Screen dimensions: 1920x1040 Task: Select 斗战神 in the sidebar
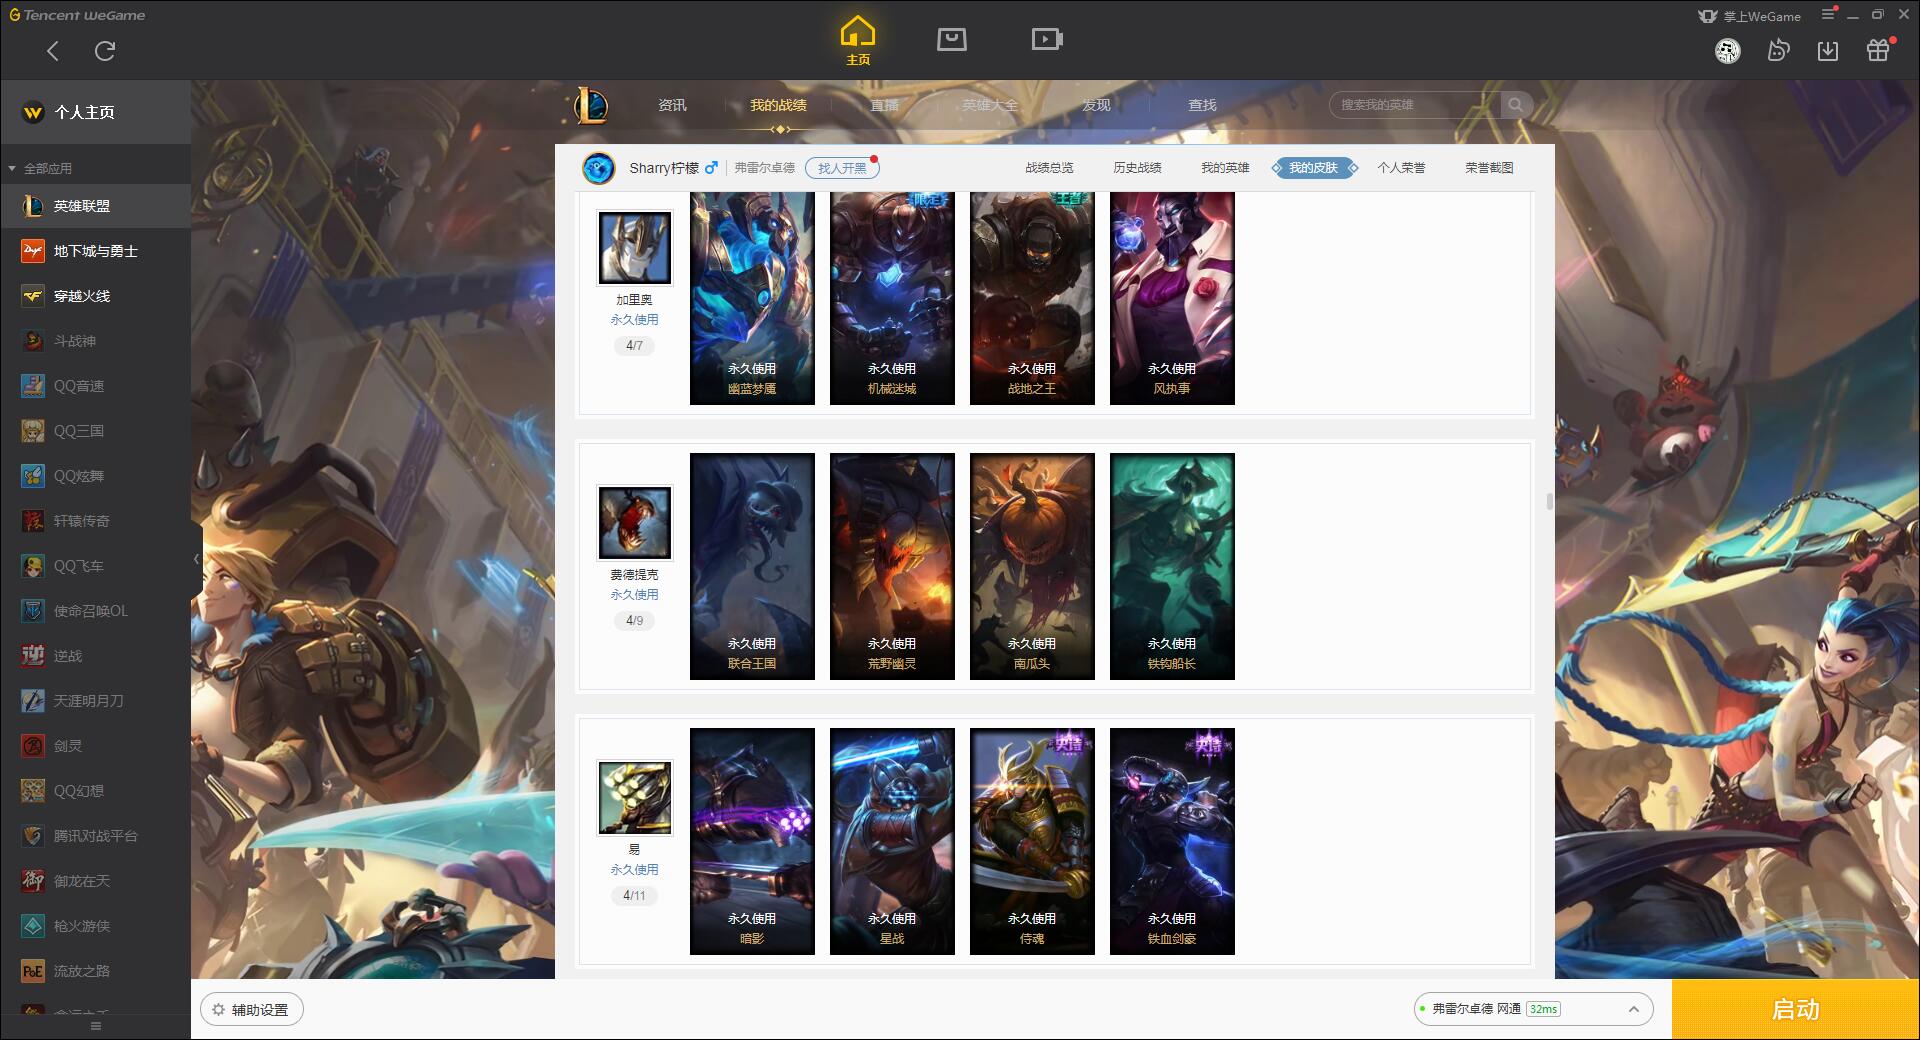pyautogui.click(x=95, y=341)
